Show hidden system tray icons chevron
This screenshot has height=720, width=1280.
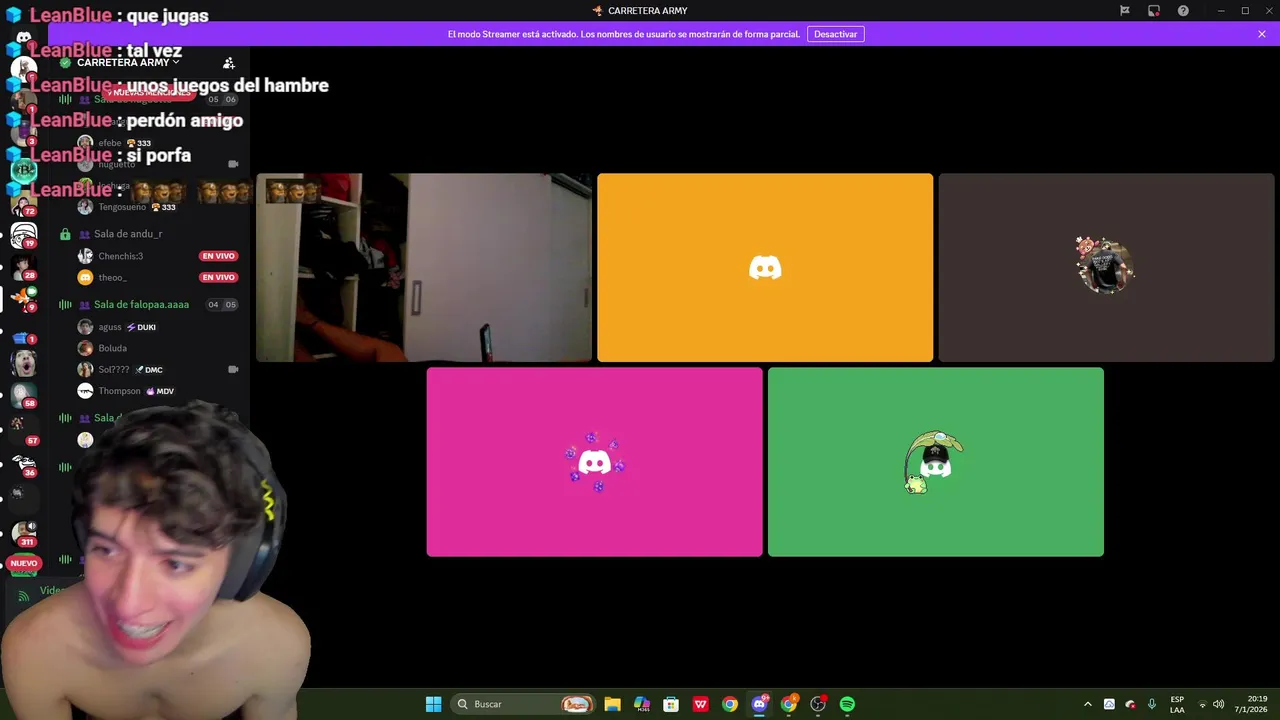tap(1088, 704)
